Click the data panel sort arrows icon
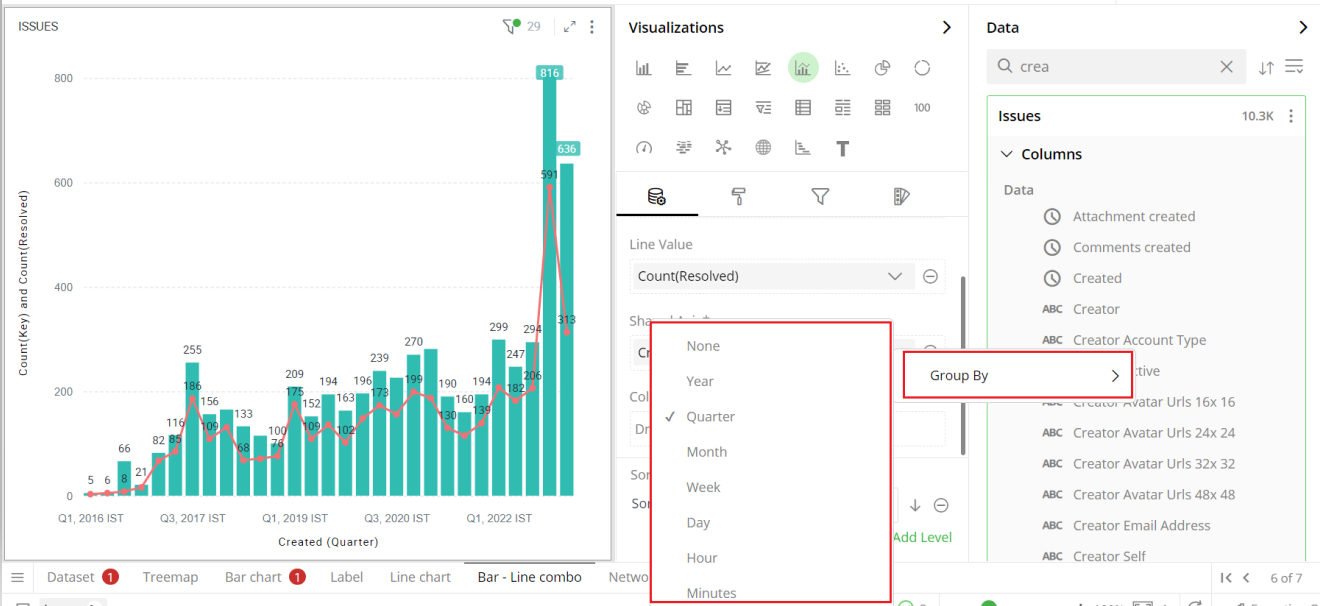 pyautogui.click(x=1266, y=67)
